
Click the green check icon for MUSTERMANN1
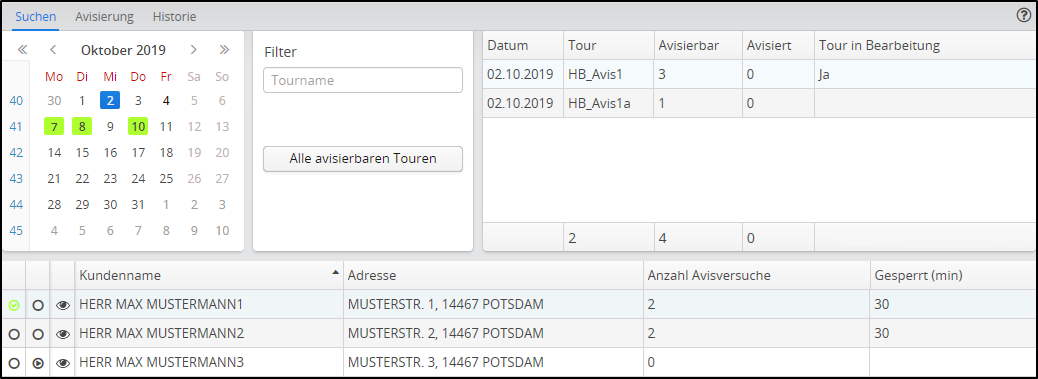pyautogui.click(x=14, y=305)
